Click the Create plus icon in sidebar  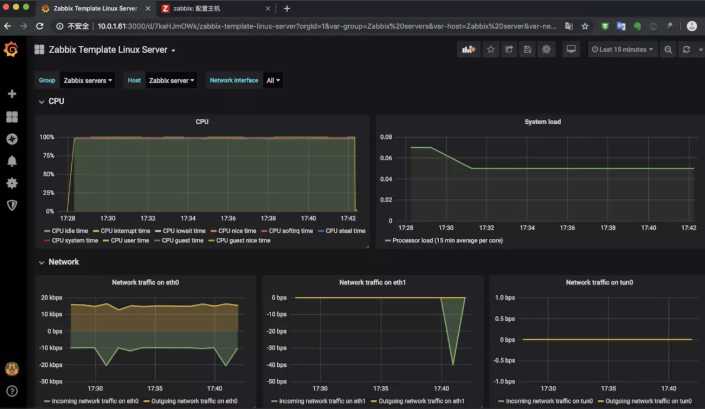click(x=12, y=93)
